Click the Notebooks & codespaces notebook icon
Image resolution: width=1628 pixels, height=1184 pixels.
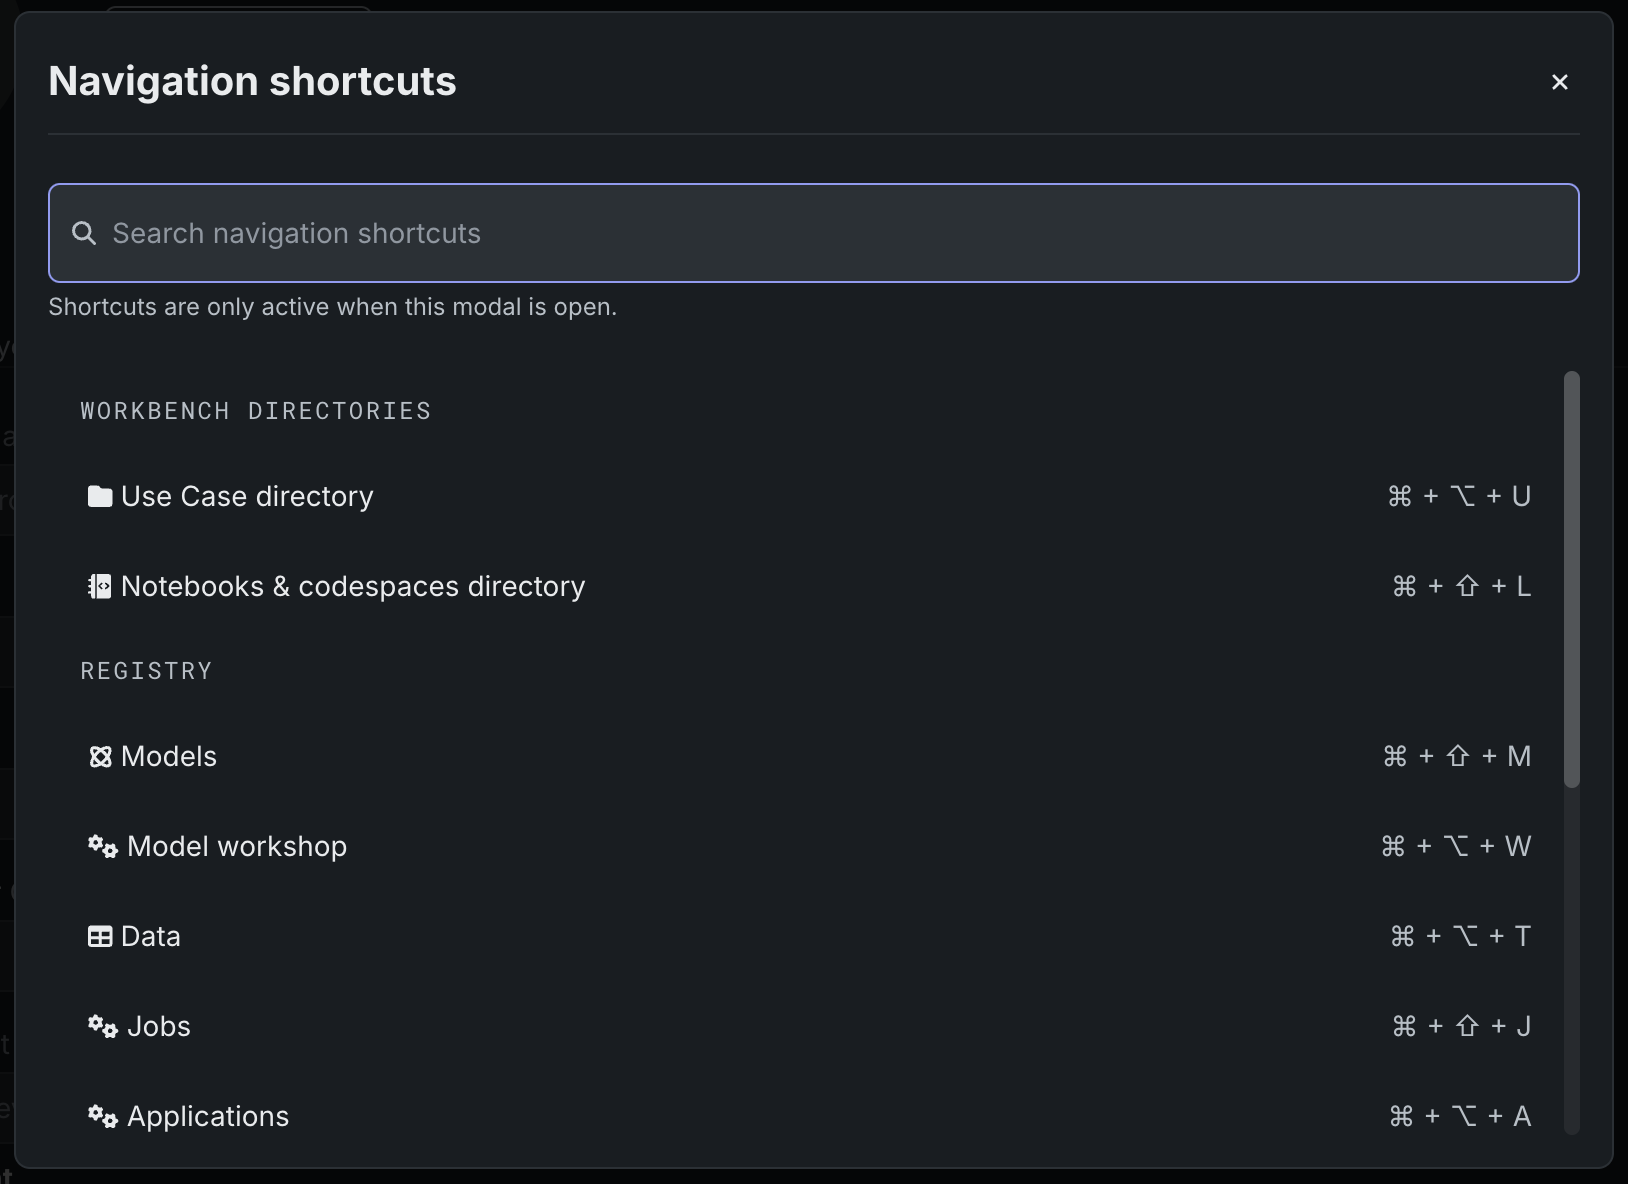[99, 586]
